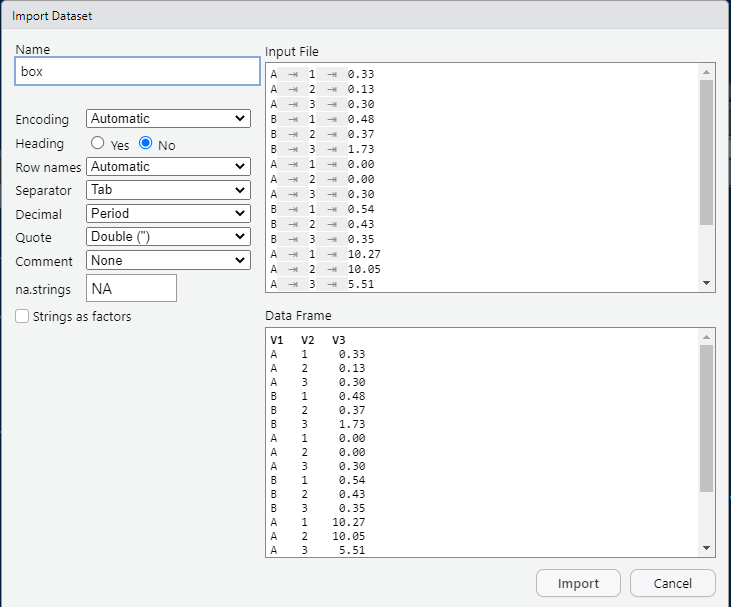731x607 pixels.
Task: Open the Separator dropdown set to Tab
Action: coord(168,190)
